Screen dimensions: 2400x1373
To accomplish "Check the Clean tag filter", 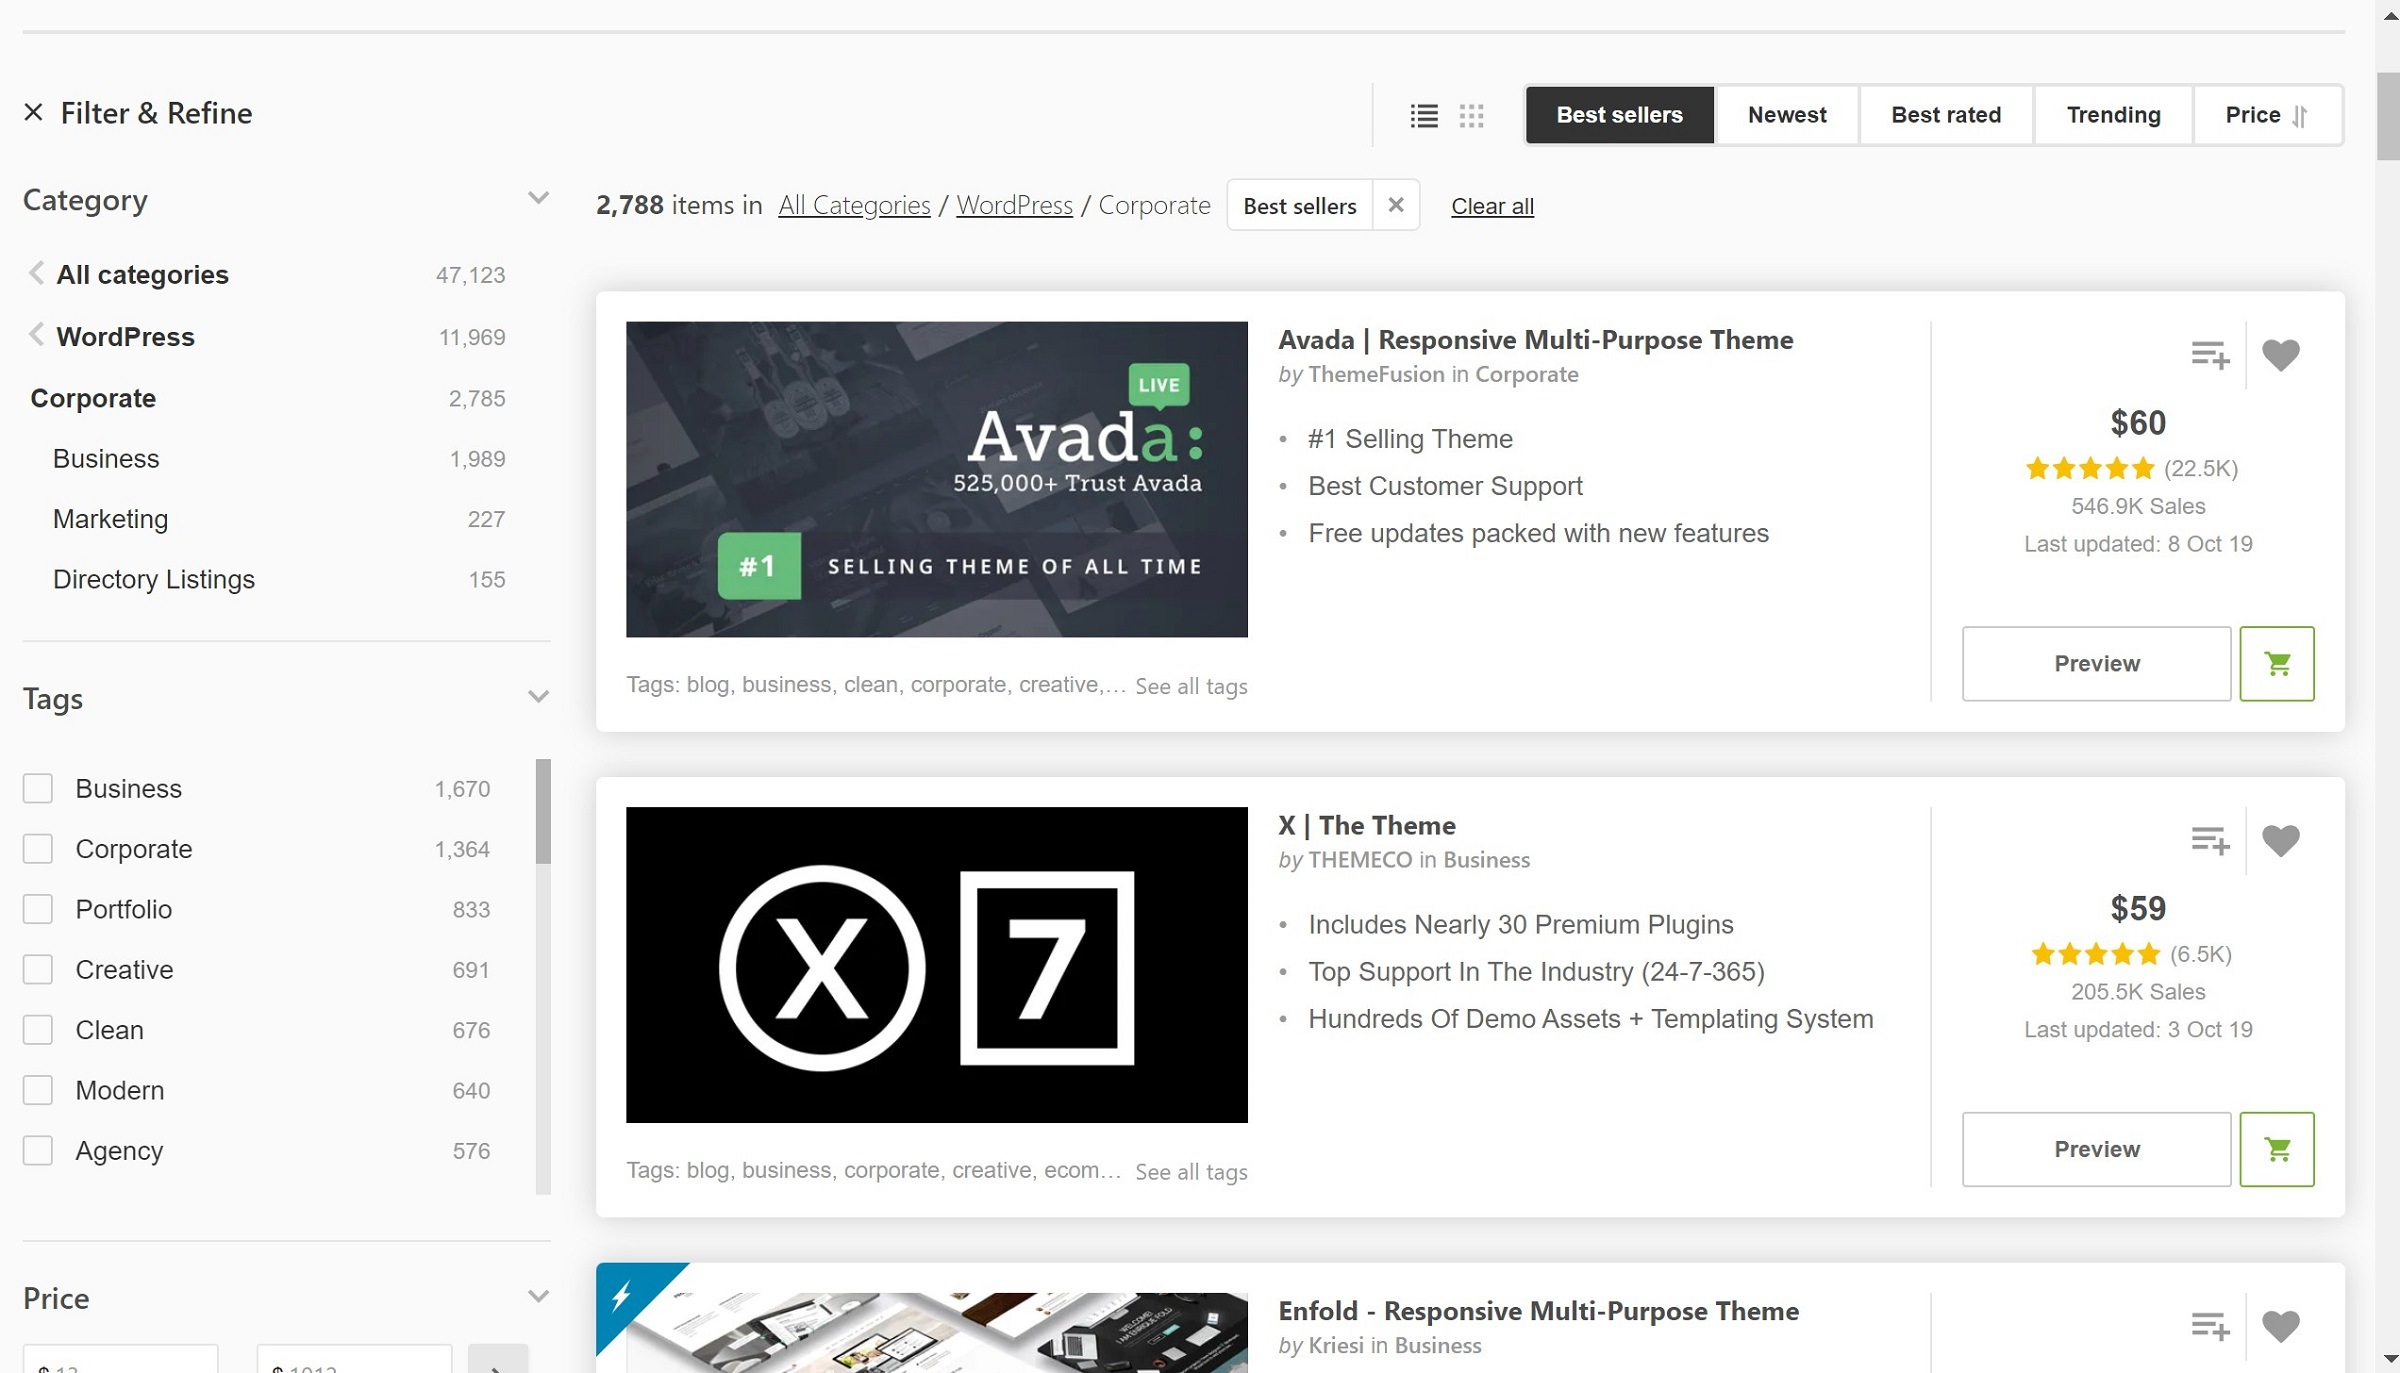I will [38, 1029].
